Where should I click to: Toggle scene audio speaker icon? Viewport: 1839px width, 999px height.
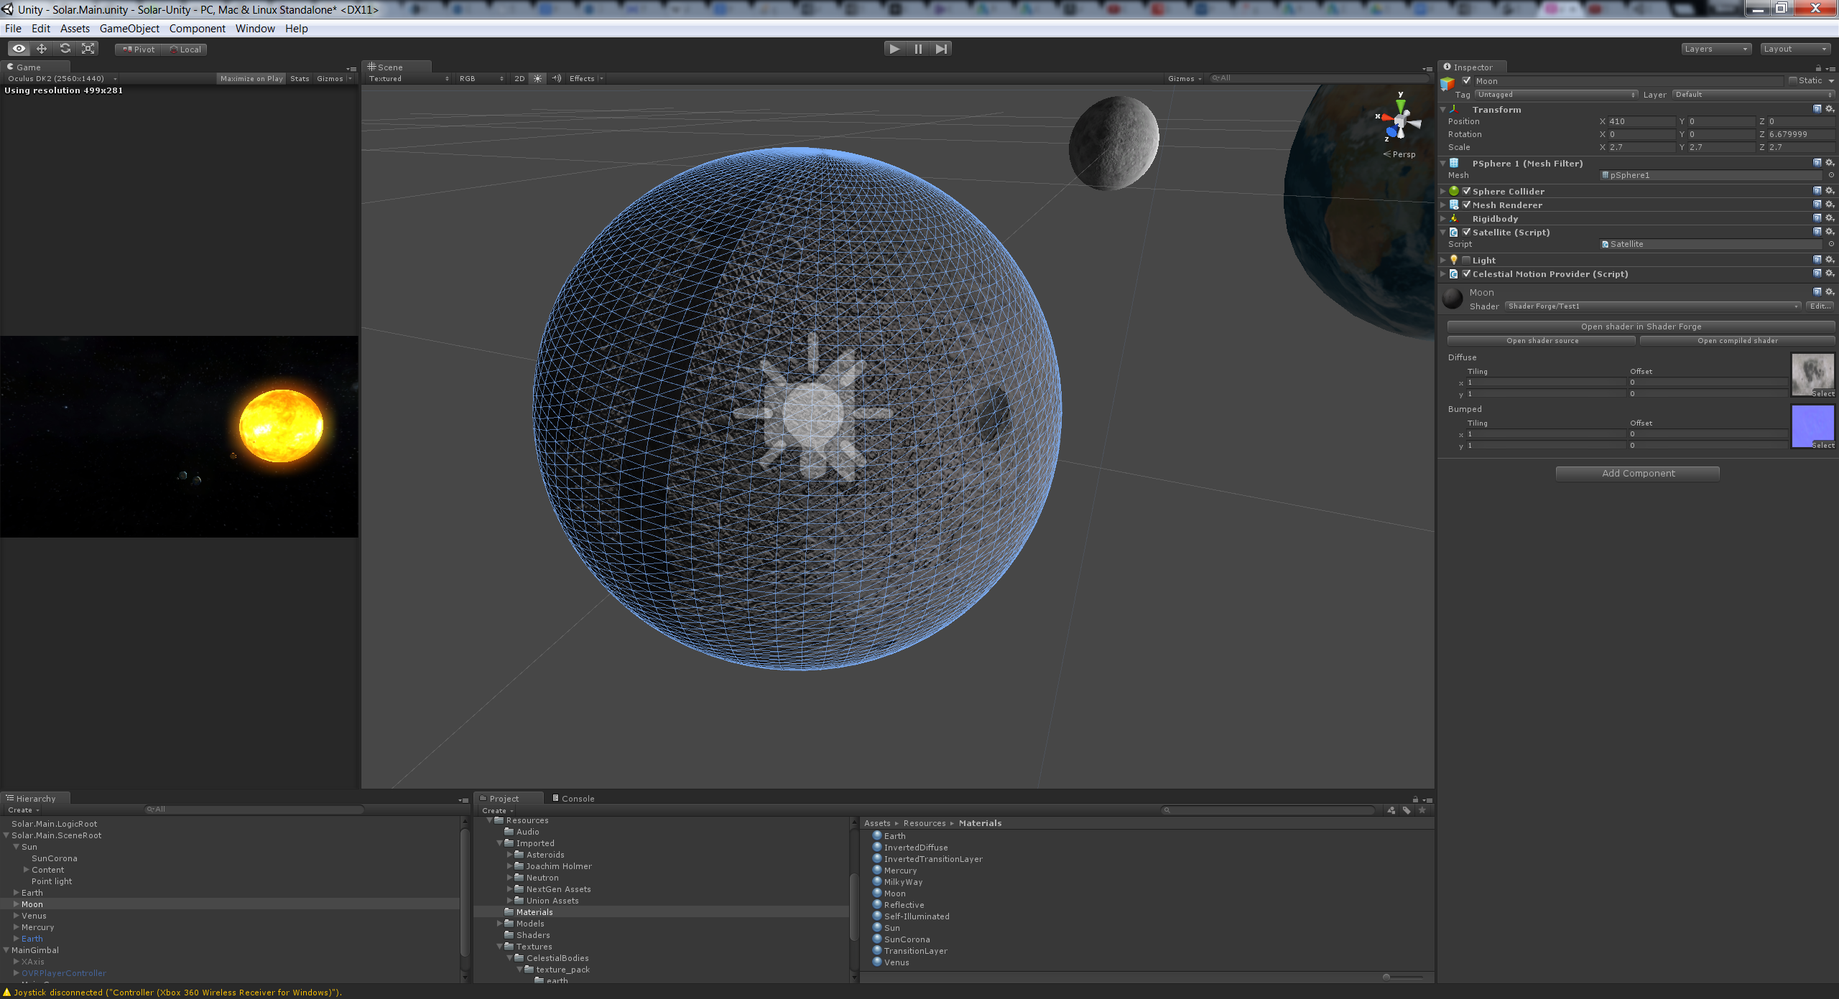[x=557, y=78]
